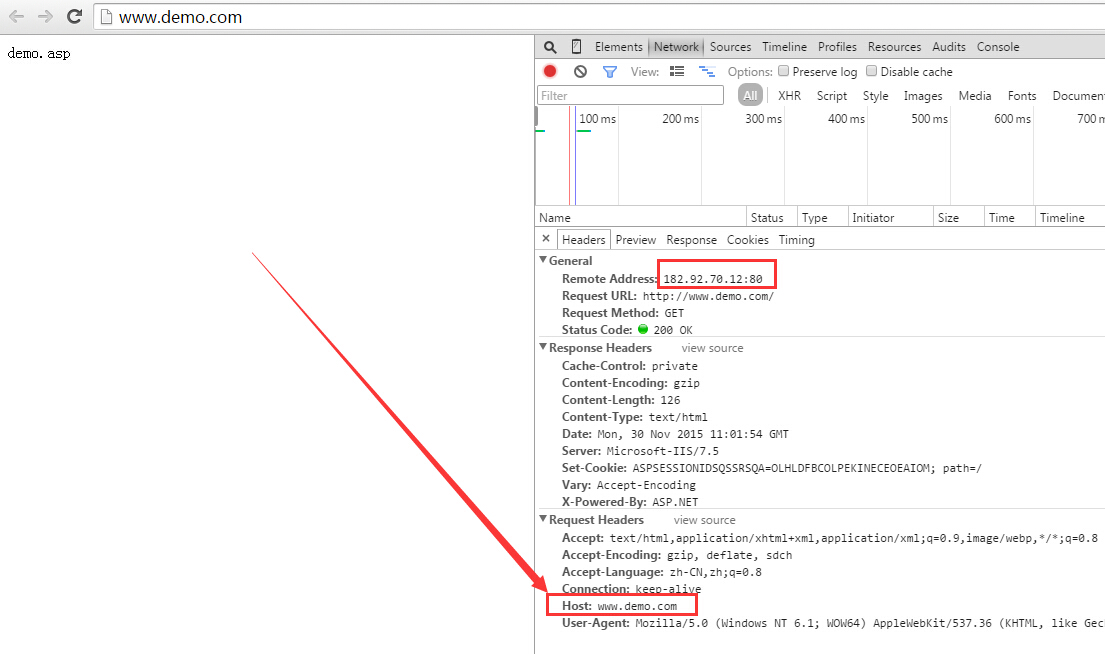Clear the network log
The width and height of the screenshot is (1105, 654).
(580, 72)
